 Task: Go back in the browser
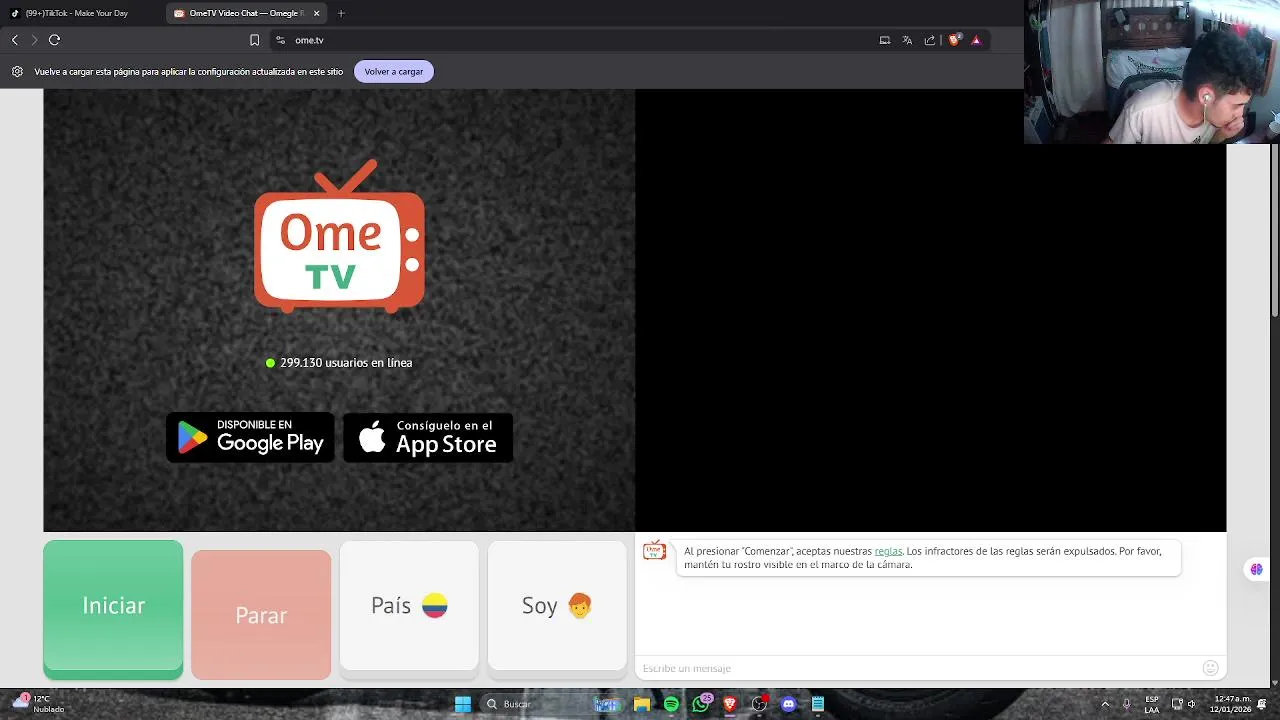[14, 40]
